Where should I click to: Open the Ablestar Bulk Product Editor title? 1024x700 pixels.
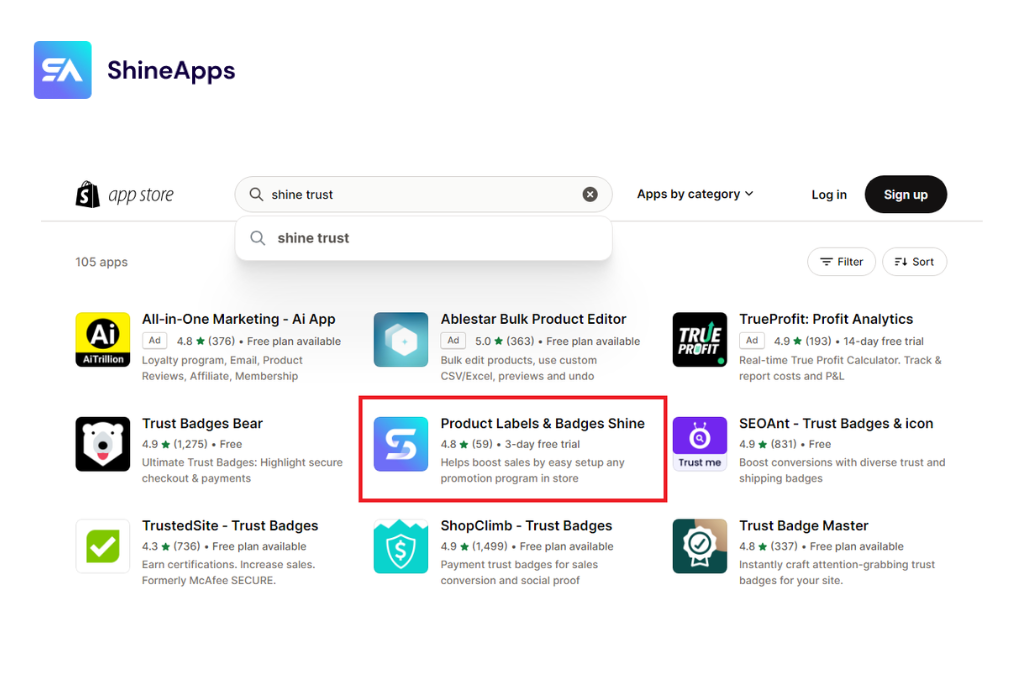533,319
